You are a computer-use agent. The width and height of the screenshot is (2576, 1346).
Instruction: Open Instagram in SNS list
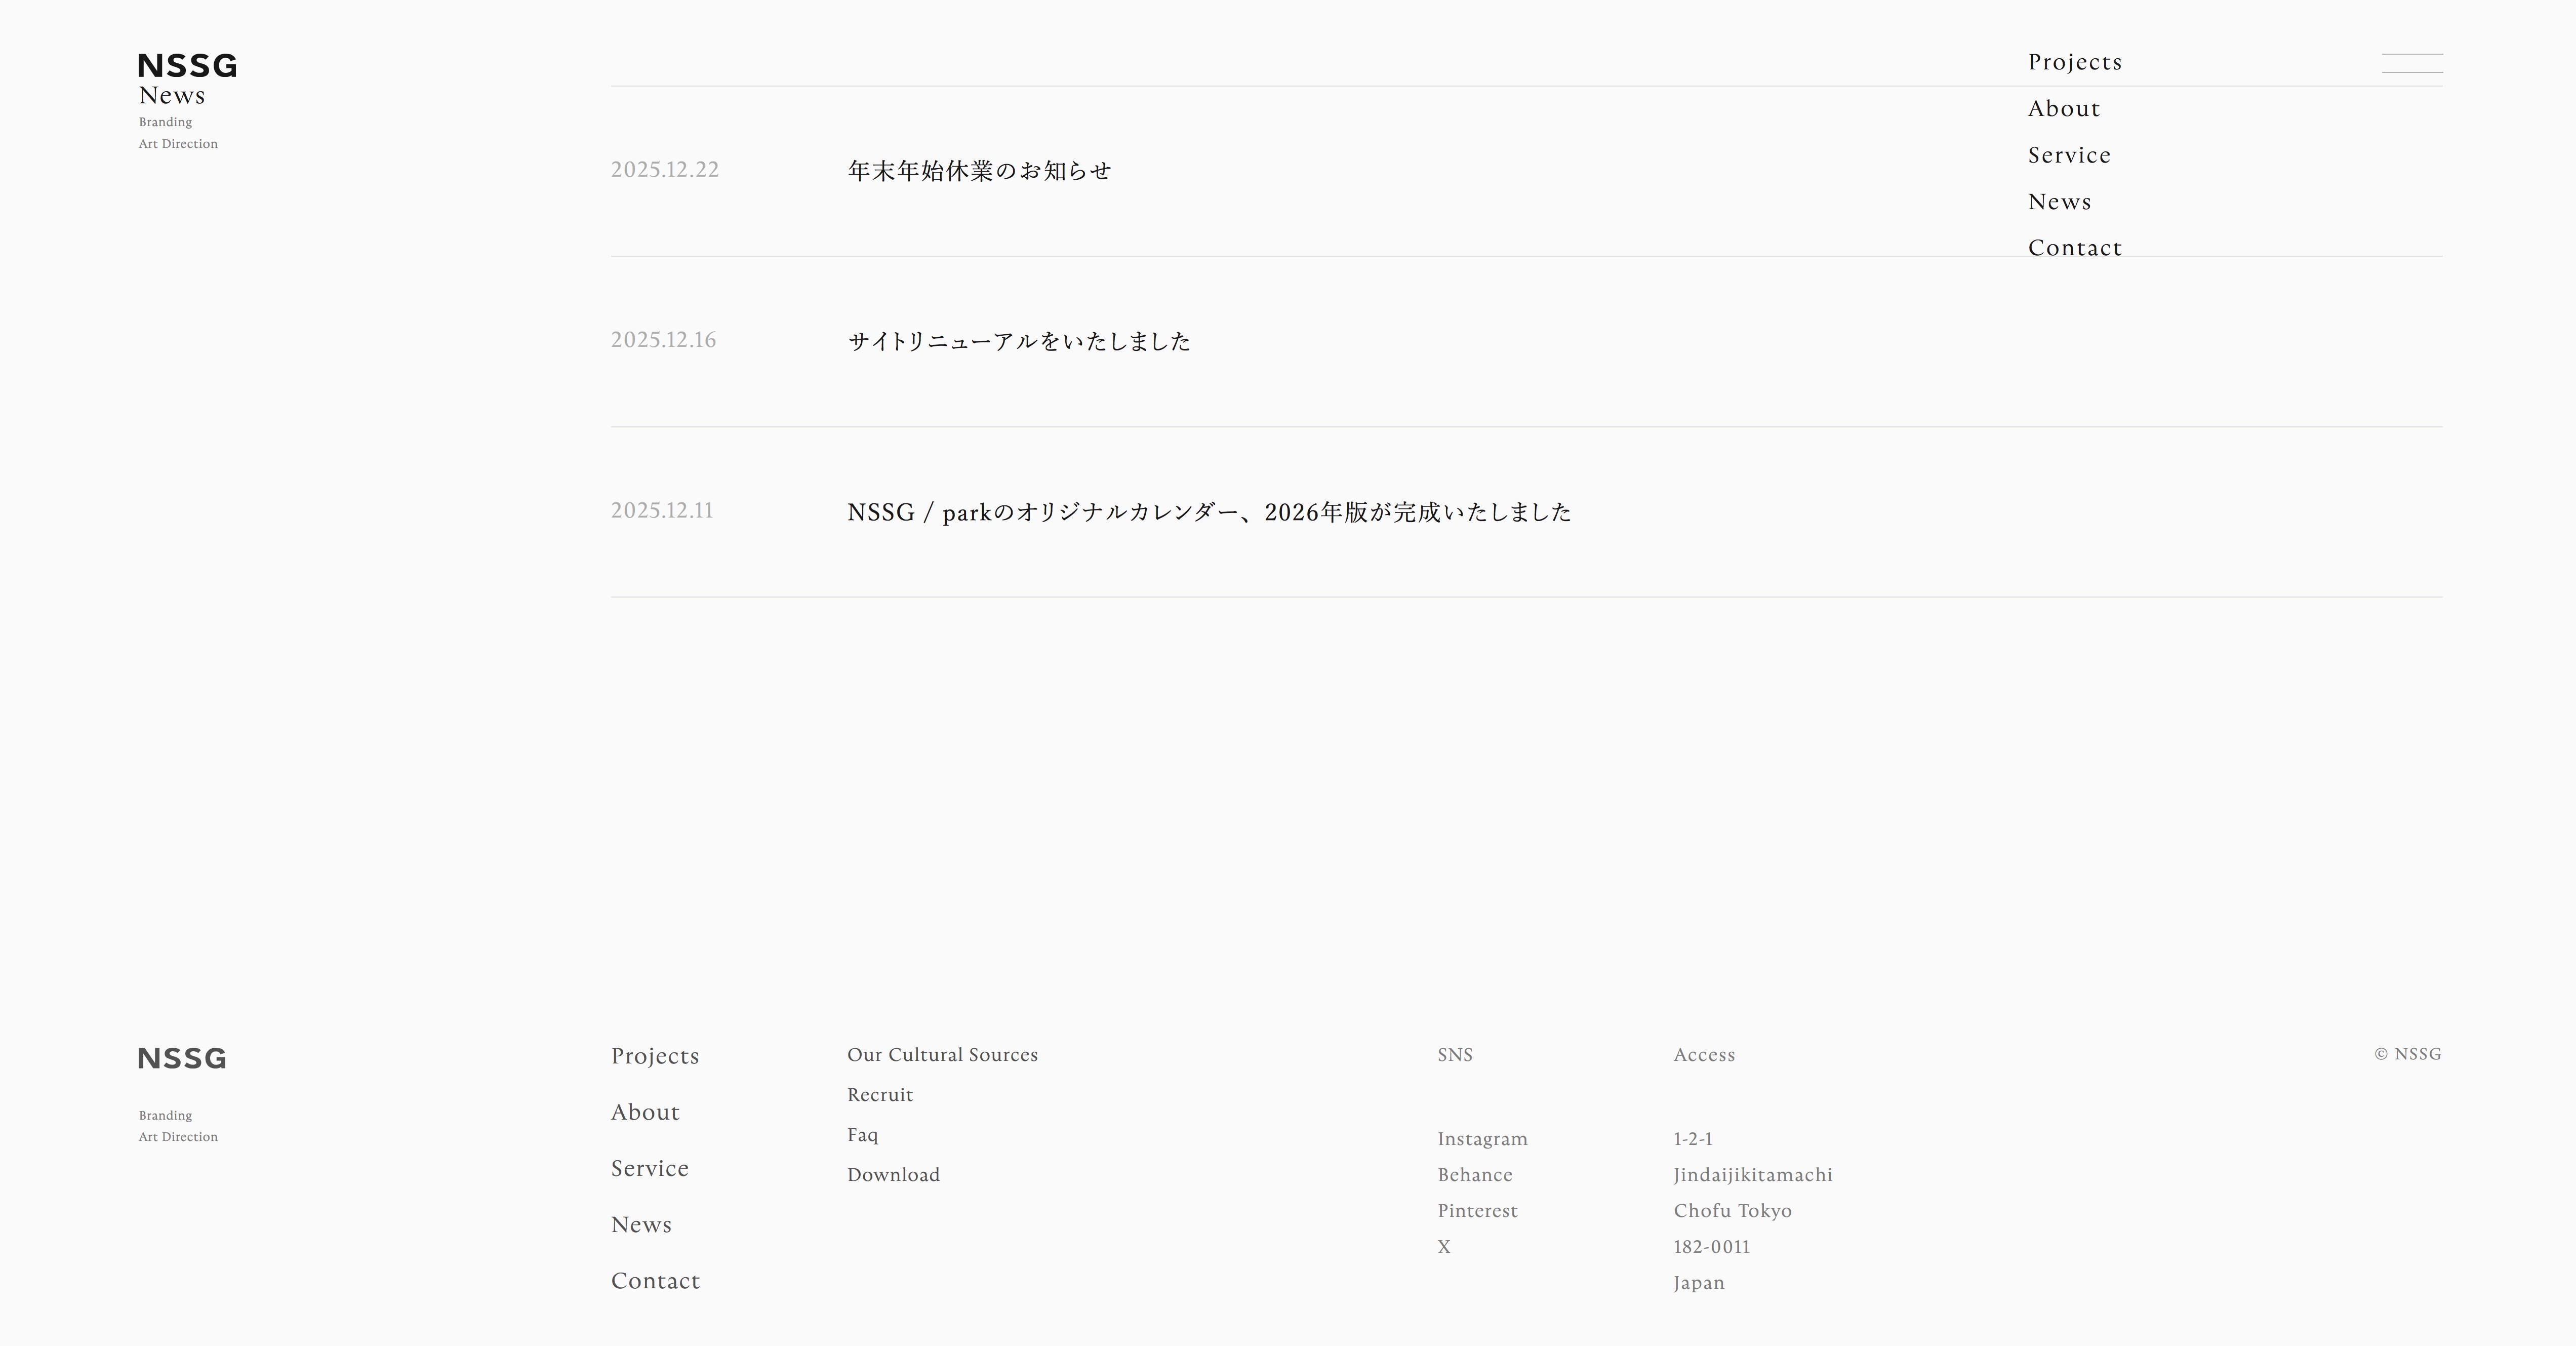pyautogui.click(x=1482, y=1139)
